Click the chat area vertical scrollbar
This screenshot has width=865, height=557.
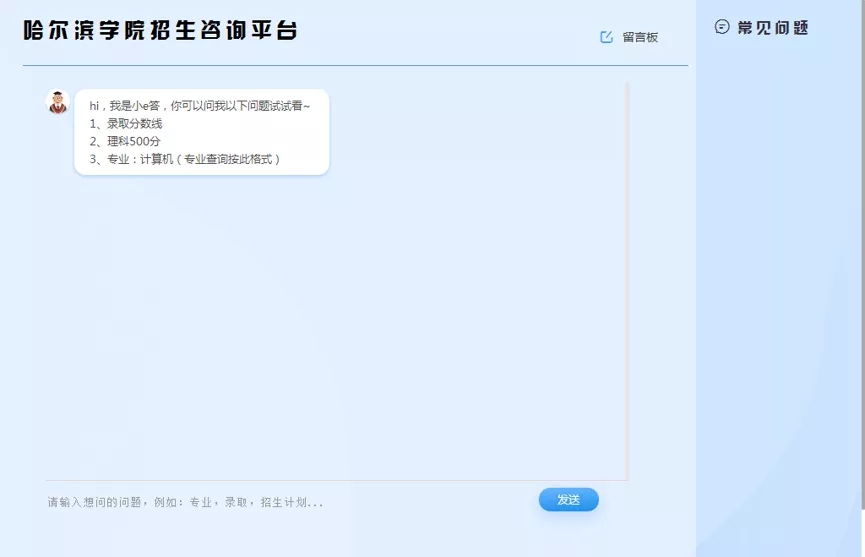pos(627,281)
